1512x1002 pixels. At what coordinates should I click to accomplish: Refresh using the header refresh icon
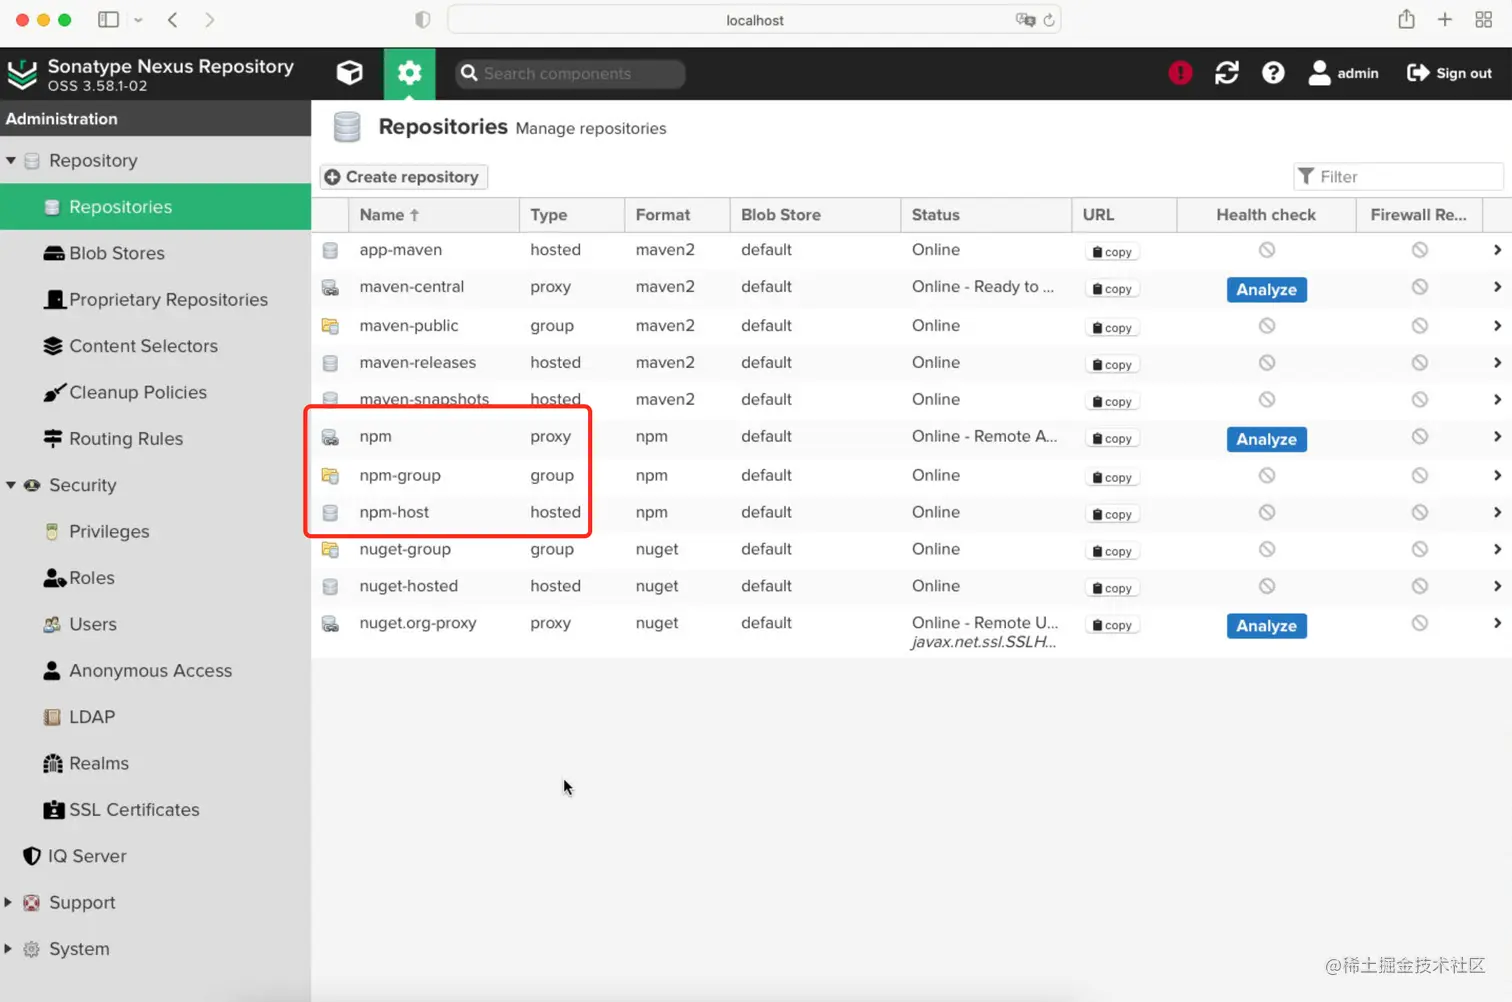(1227, 73)
